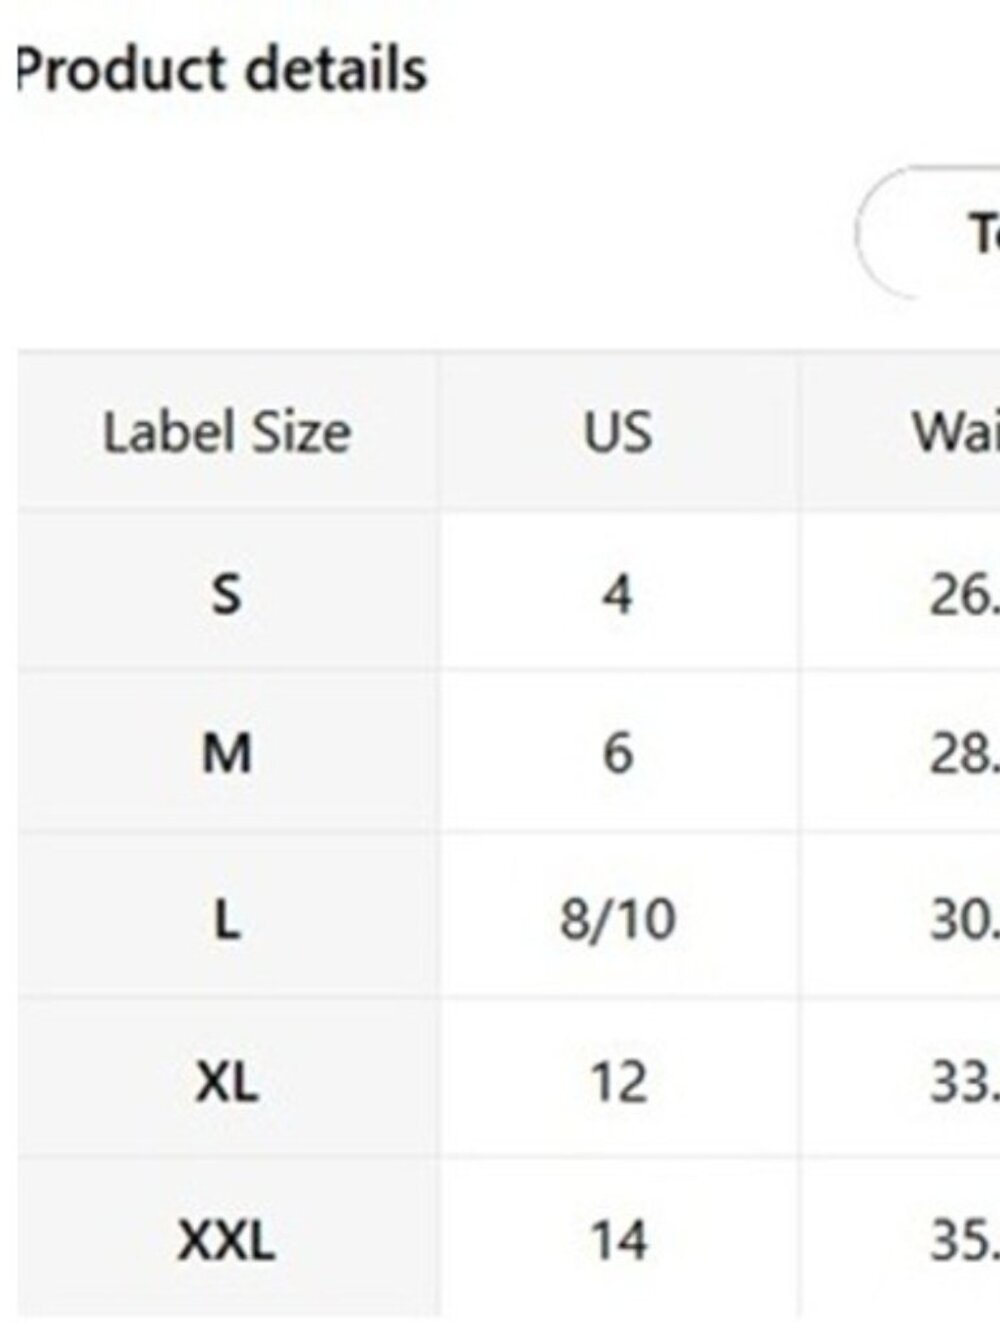Viewport: 1000px width, 1333px height.
Task: Select the L label size cell
Action: click(227, 918)
